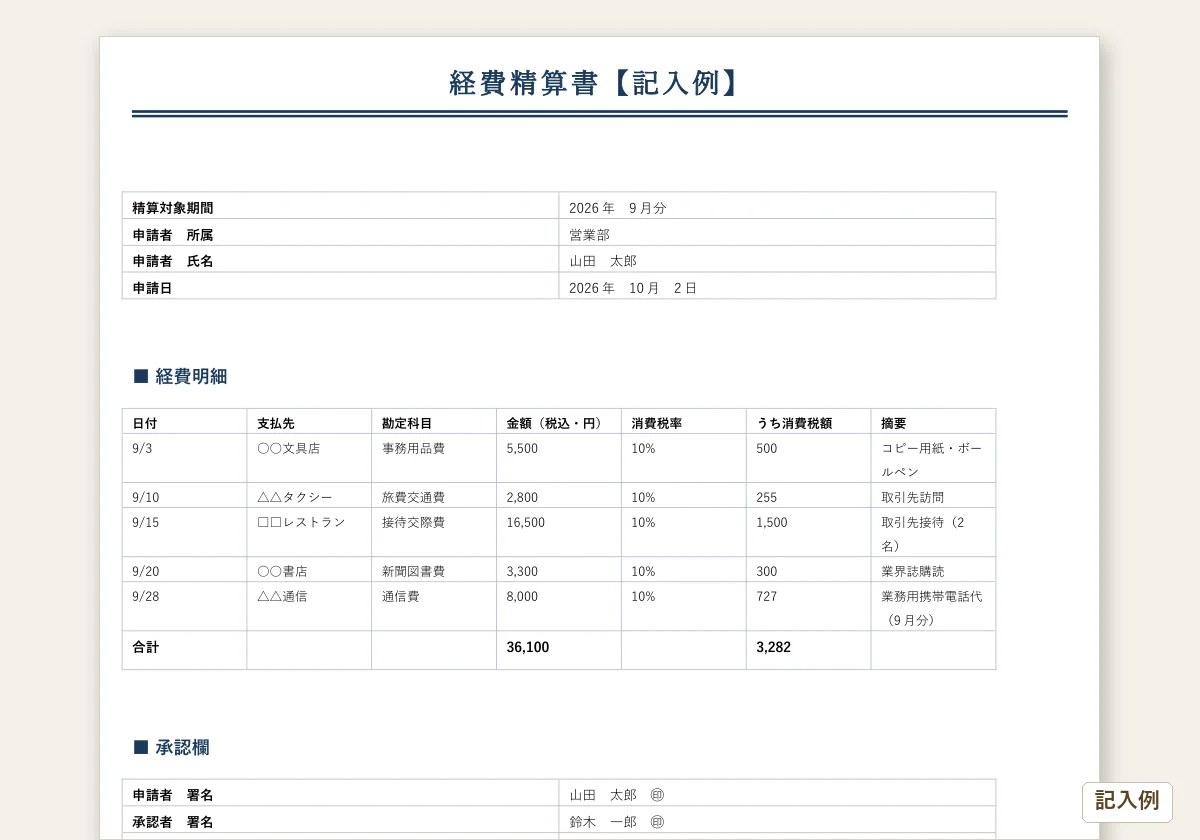
Task: Click the title 経費精算書【記入例】
Action: click(598, 83)
